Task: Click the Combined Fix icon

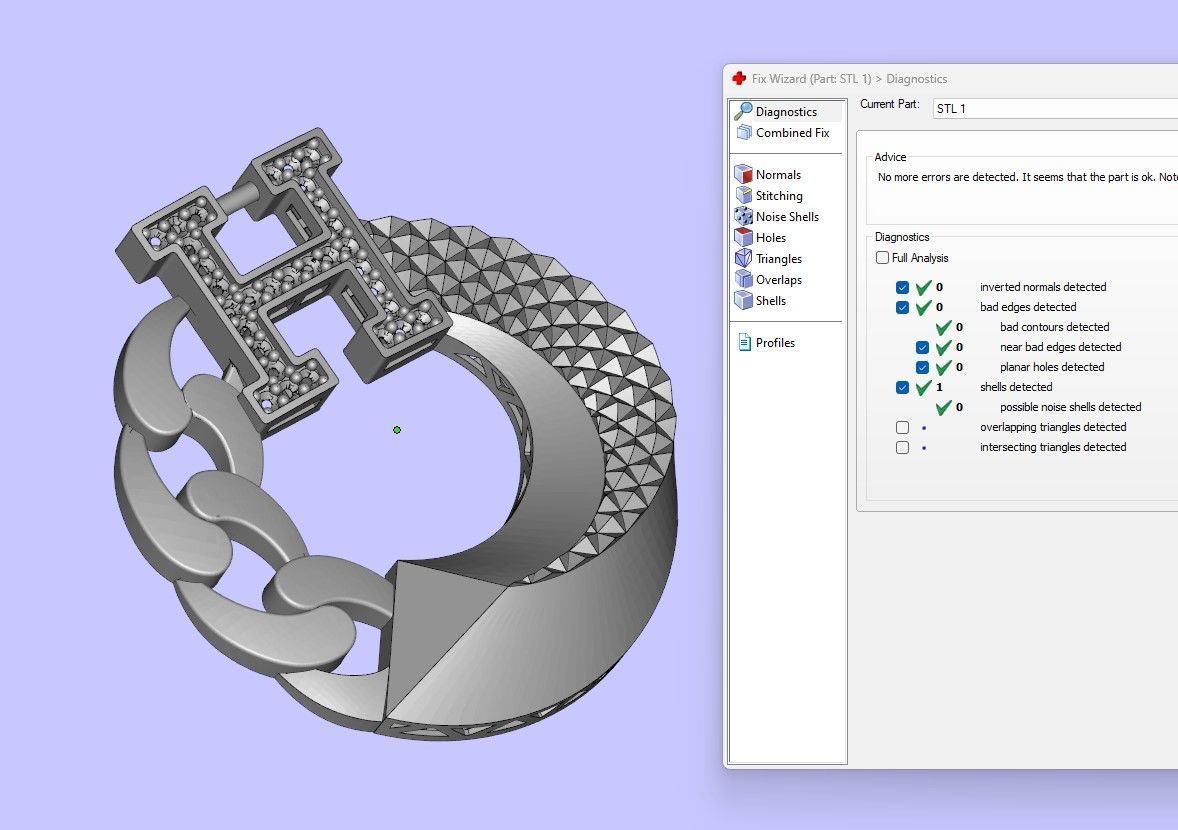Action: pos(744,132)
